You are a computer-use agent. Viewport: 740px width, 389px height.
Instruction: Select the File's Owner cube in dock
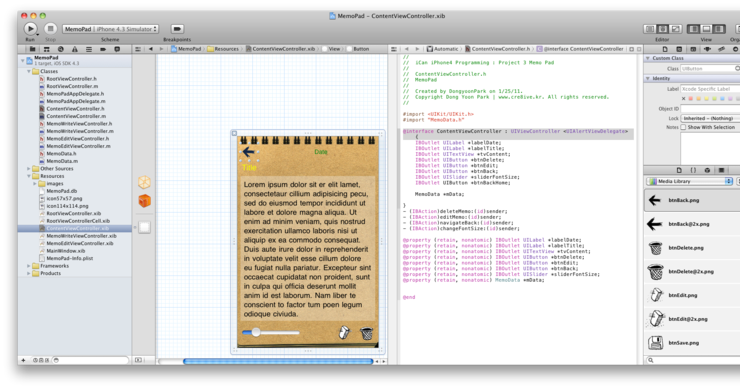click(x=144, y=182)
